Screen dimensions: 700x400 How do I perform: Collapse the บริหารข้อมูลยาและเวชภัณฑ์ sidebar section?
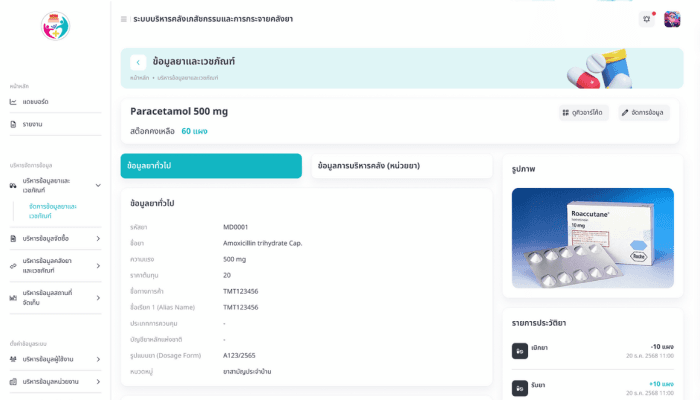click(x=98, y=185)
